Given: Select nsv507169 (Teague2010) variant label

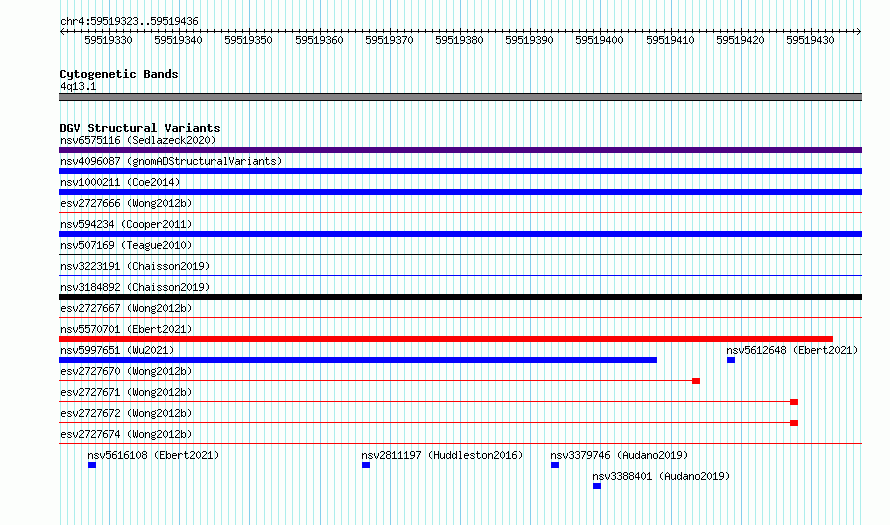Looking at the screenshot, I should (126, 245).
